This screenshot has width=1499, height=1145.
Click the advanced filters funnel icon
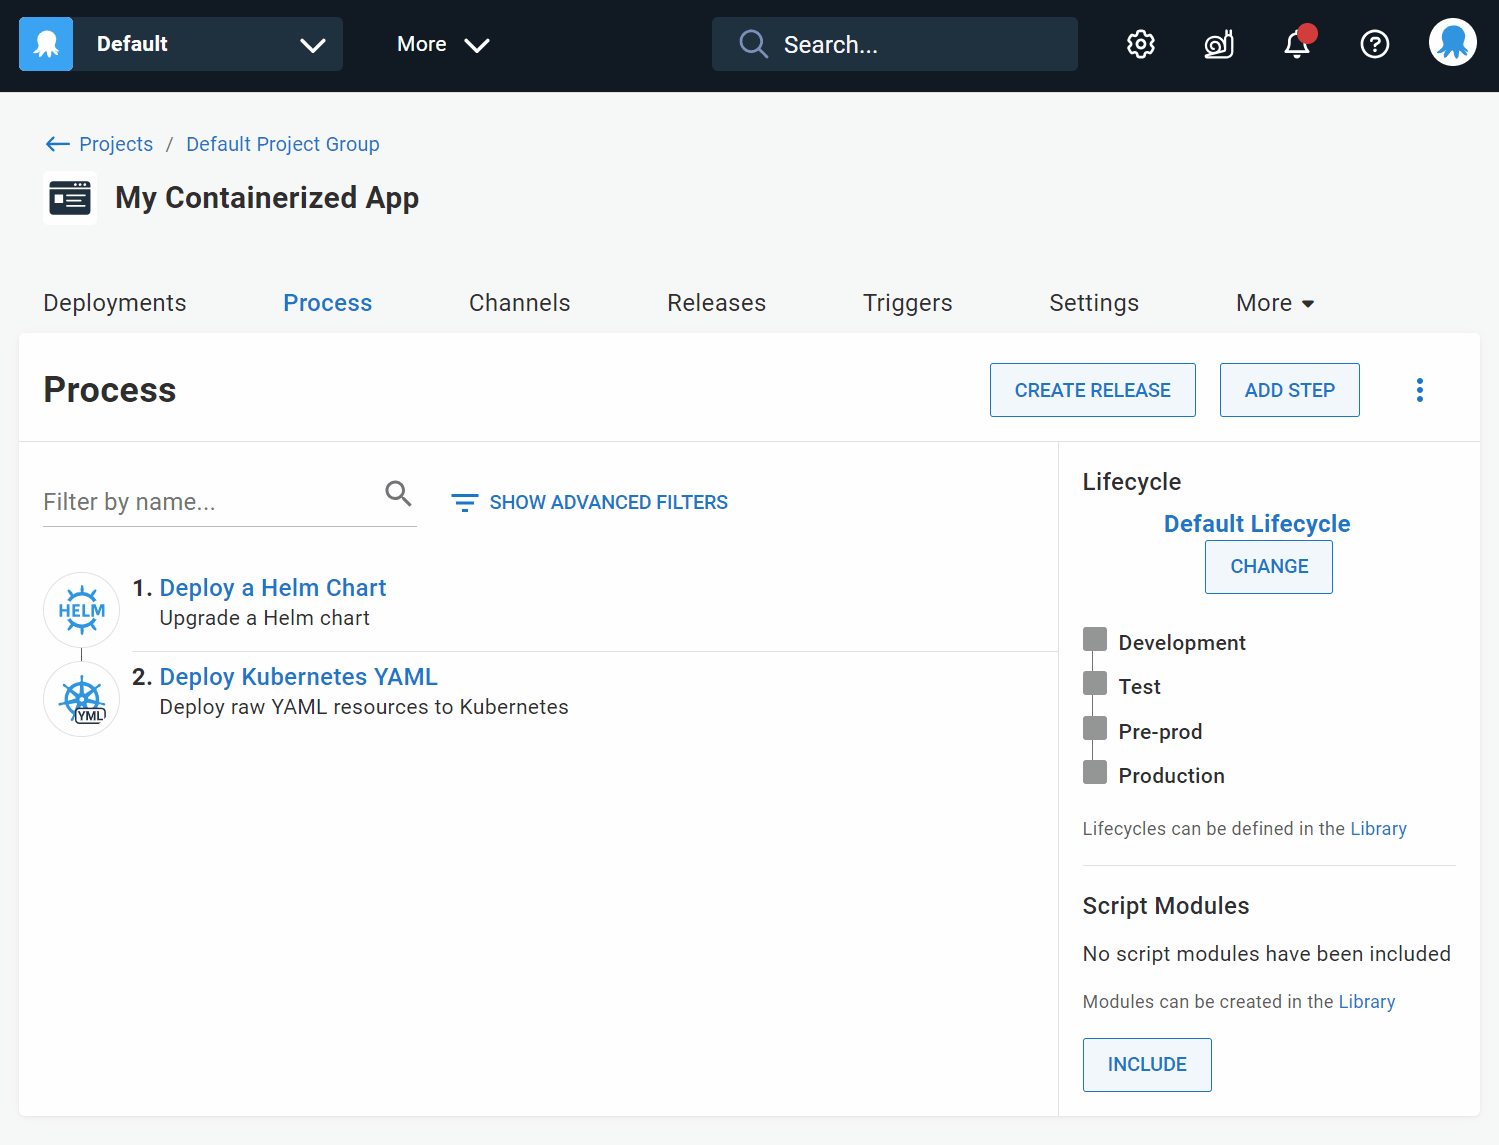pos(464,502)
